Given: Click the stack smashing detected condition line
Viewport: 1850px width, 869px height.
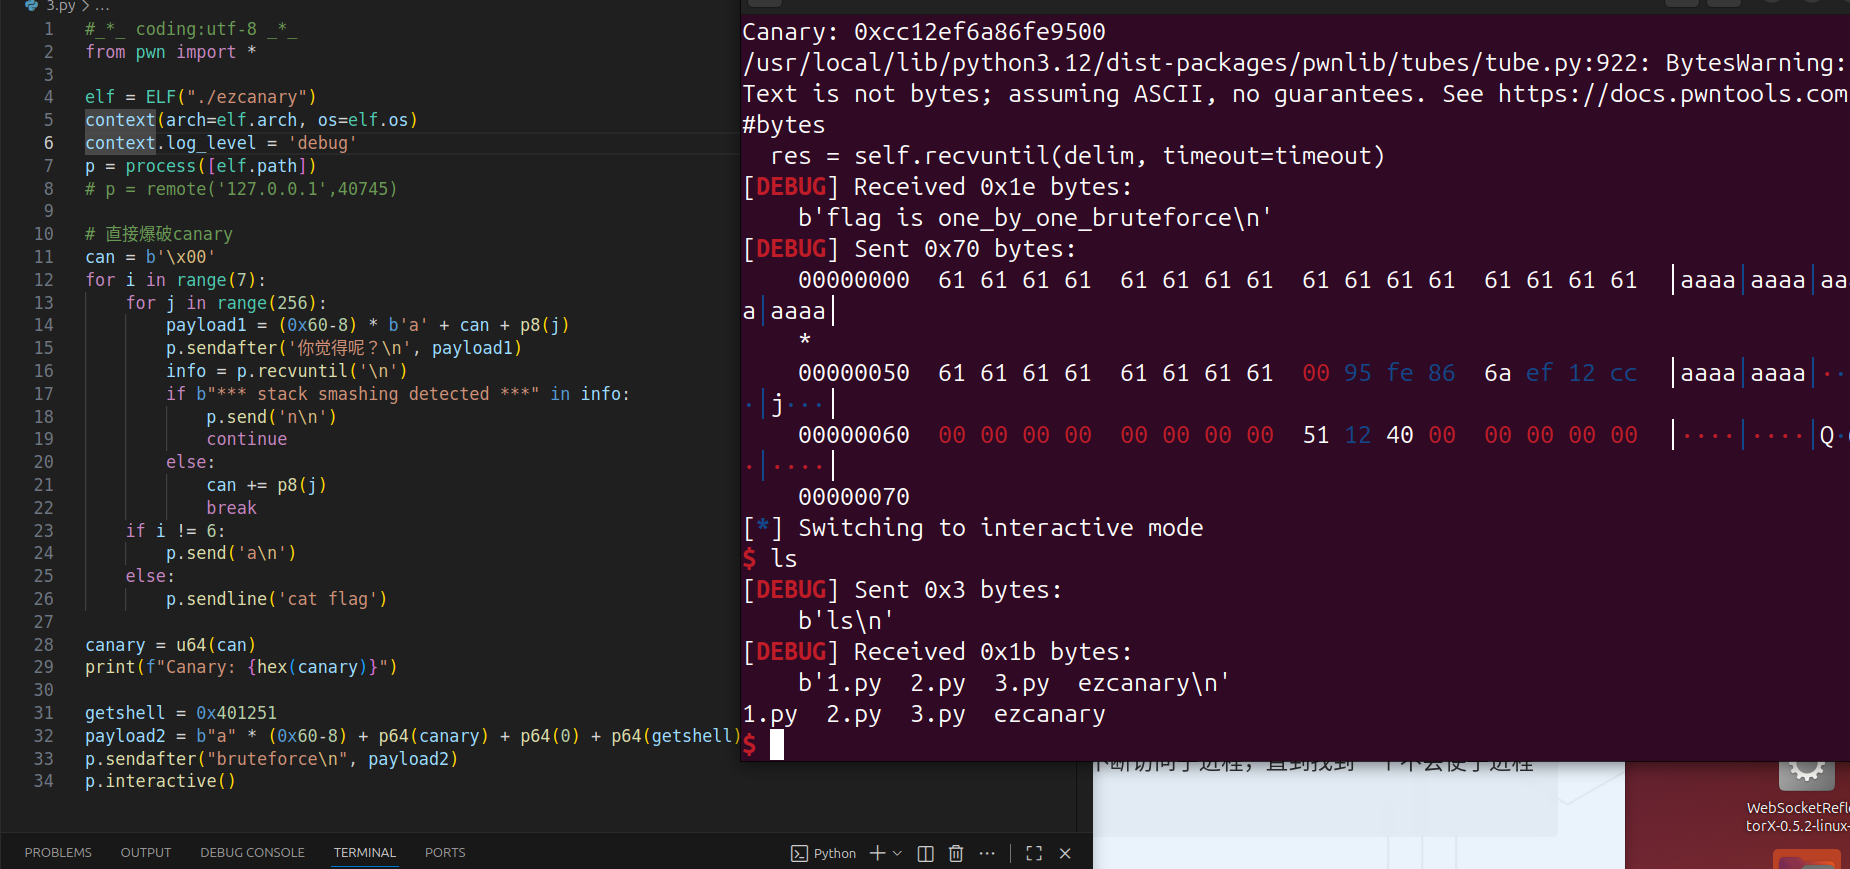Looking at the screenshot, I should click(x=398, y=394).
